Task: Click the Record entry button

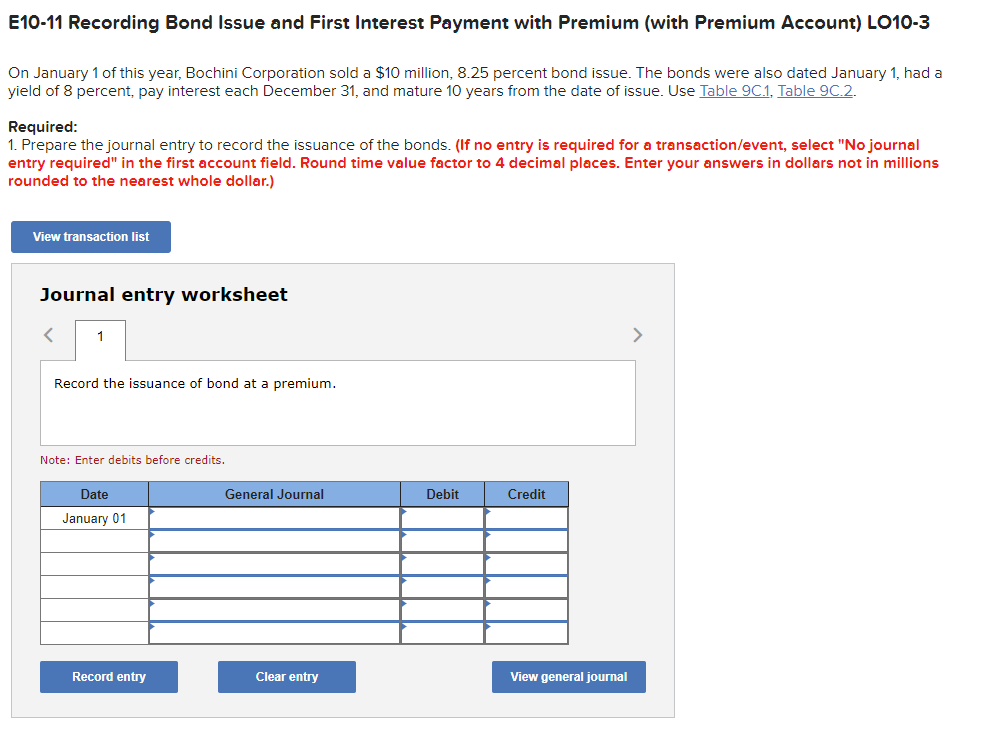Action: (x=108, y=676)
